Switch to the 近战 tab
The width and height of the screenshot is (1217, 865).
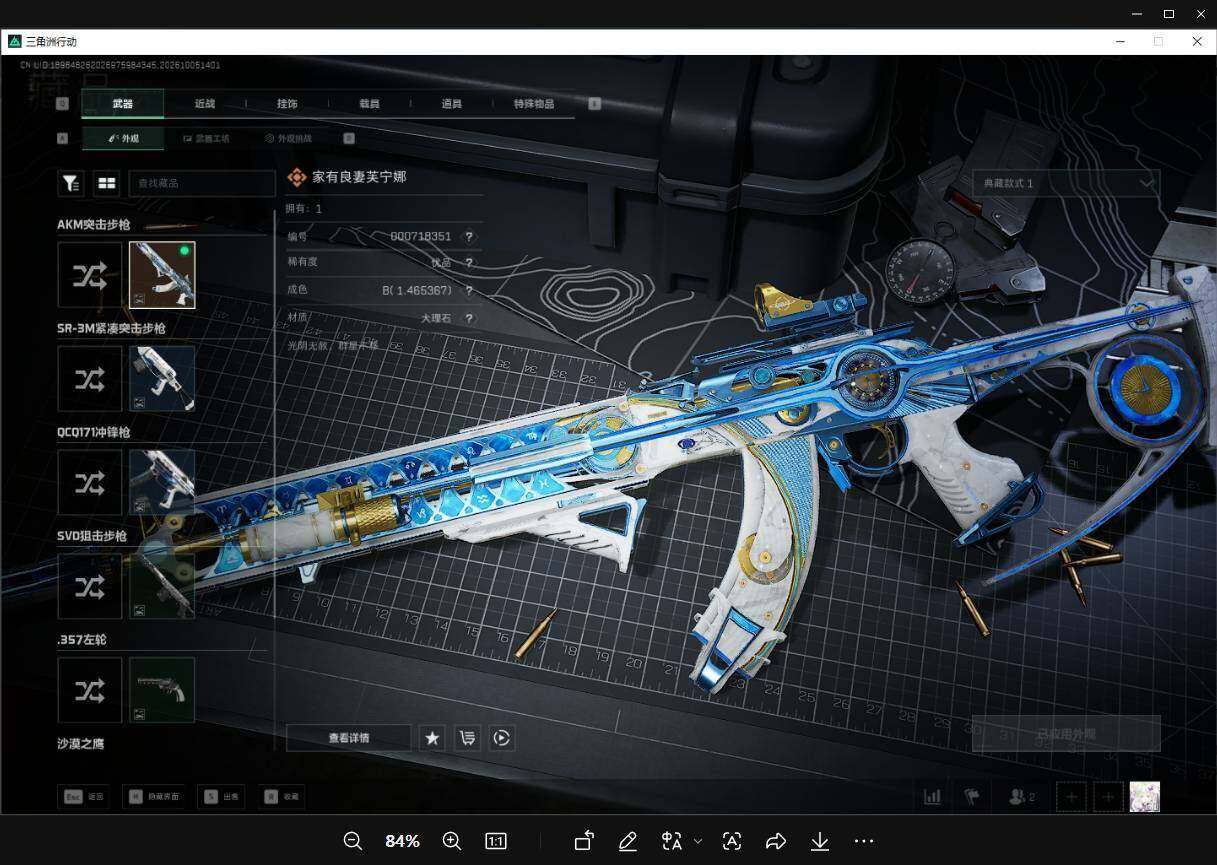(x=205, y=104)
